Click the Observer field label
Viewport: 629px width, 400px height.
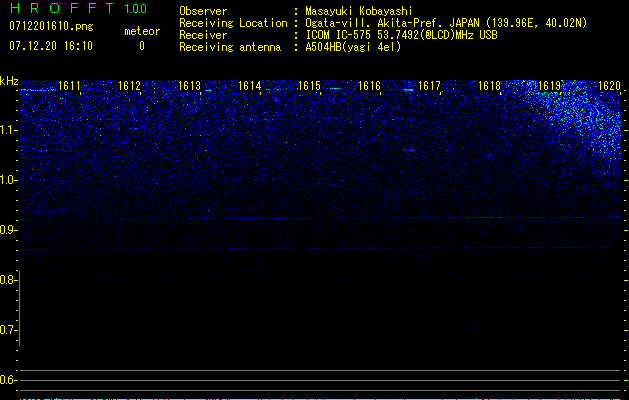[203, 11]
